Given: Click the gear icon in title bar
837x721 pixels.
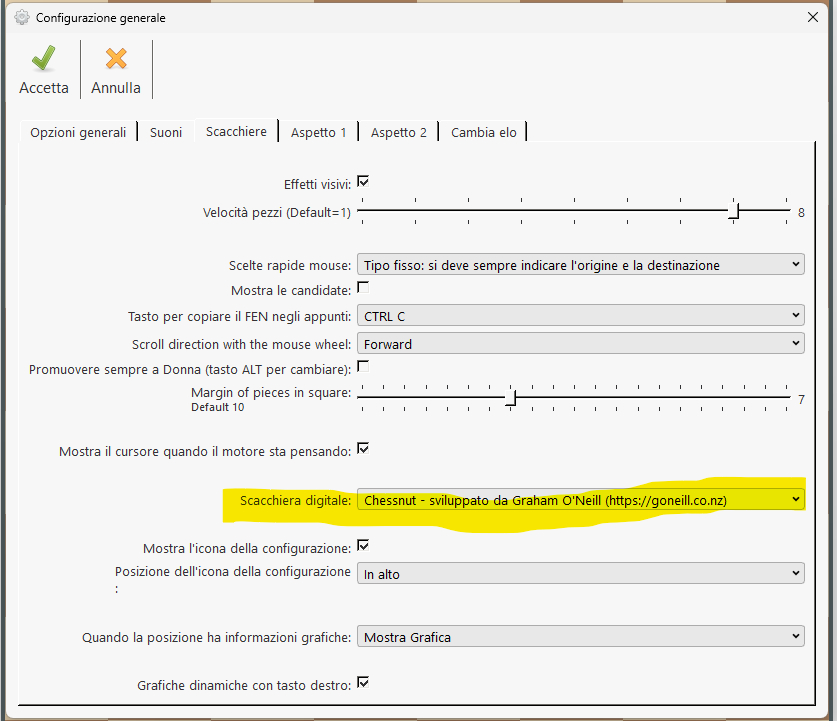Looking at the screenshot, I should click(22, 18).
